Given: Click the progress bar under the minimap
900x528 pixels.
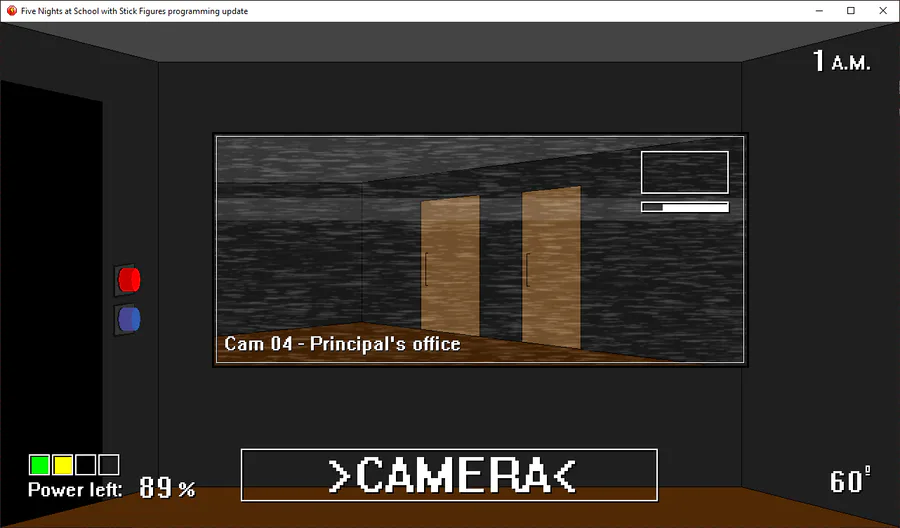Looking at the screenshot, I should click(685, 207).
